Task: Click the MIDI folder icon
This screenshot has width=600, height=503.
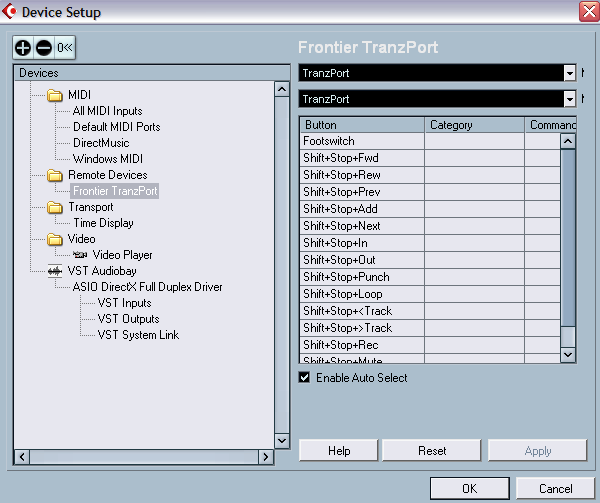Action: pos(55,95)
